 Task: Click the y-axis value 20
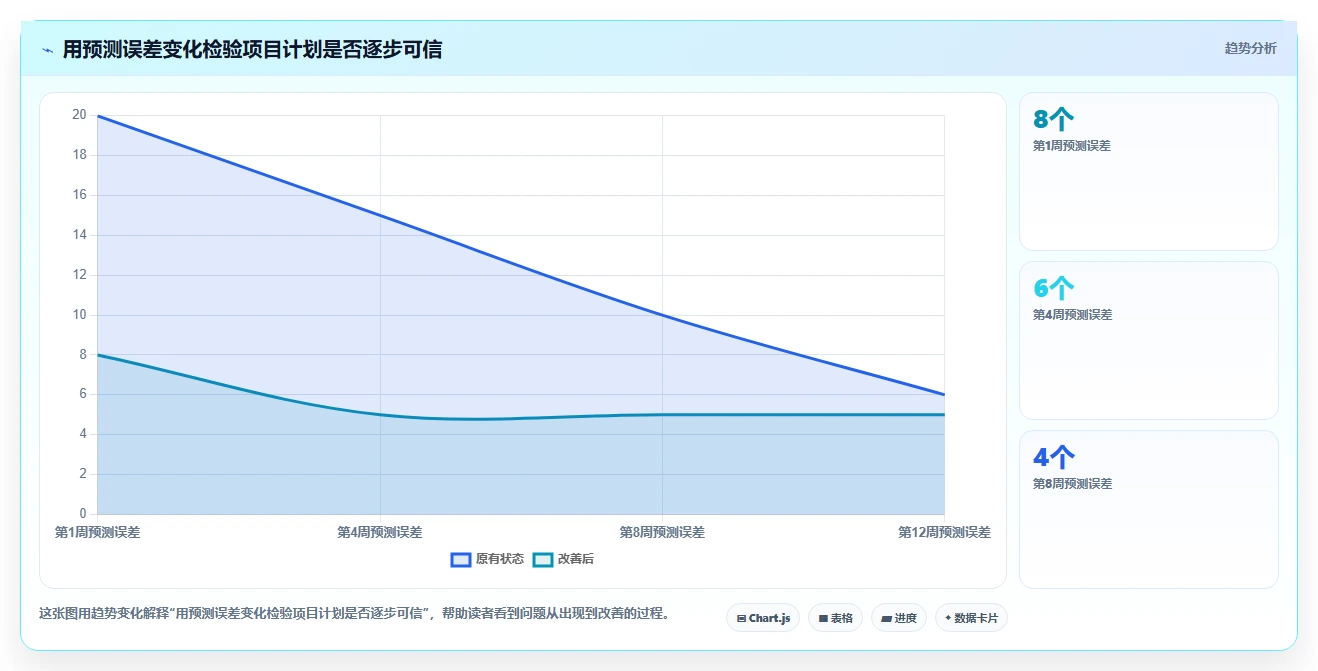pos(79,115)
